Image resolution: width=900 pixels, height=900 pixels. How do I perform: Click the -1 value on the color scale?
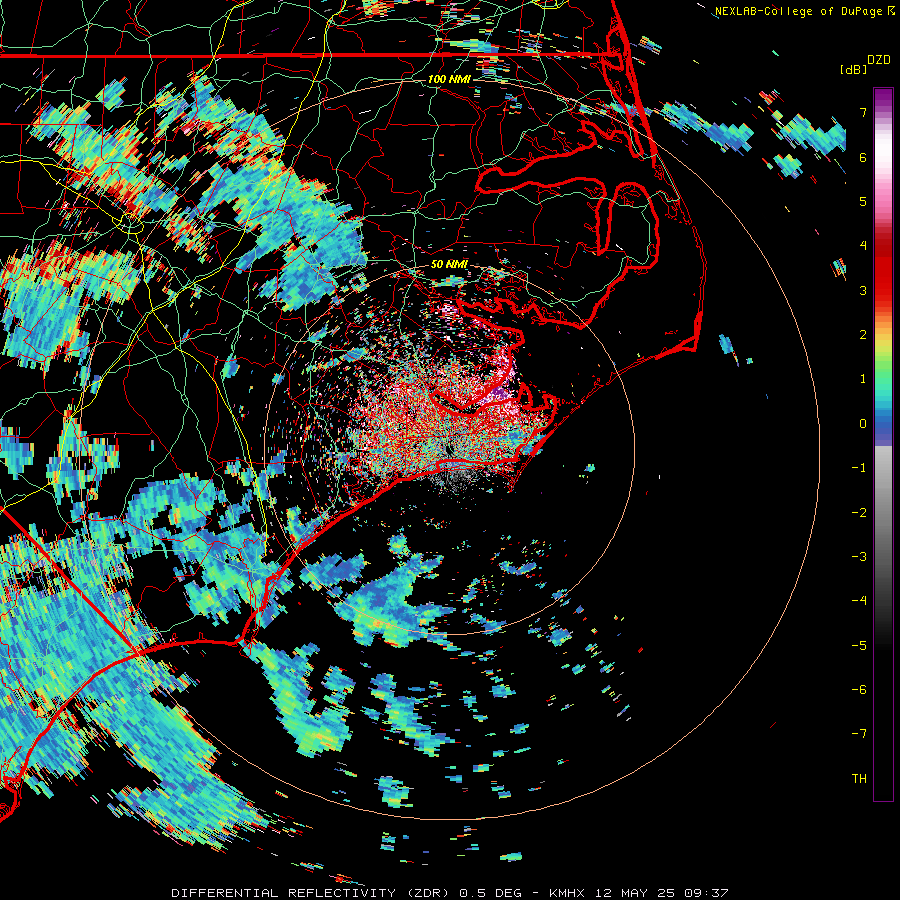pyautogui.click(x=859, y=468)
